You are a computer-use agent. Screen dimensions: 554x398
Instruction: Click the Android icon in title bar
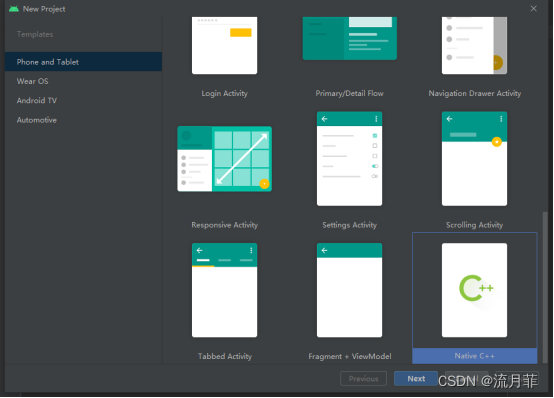click(x=14, y=9)
